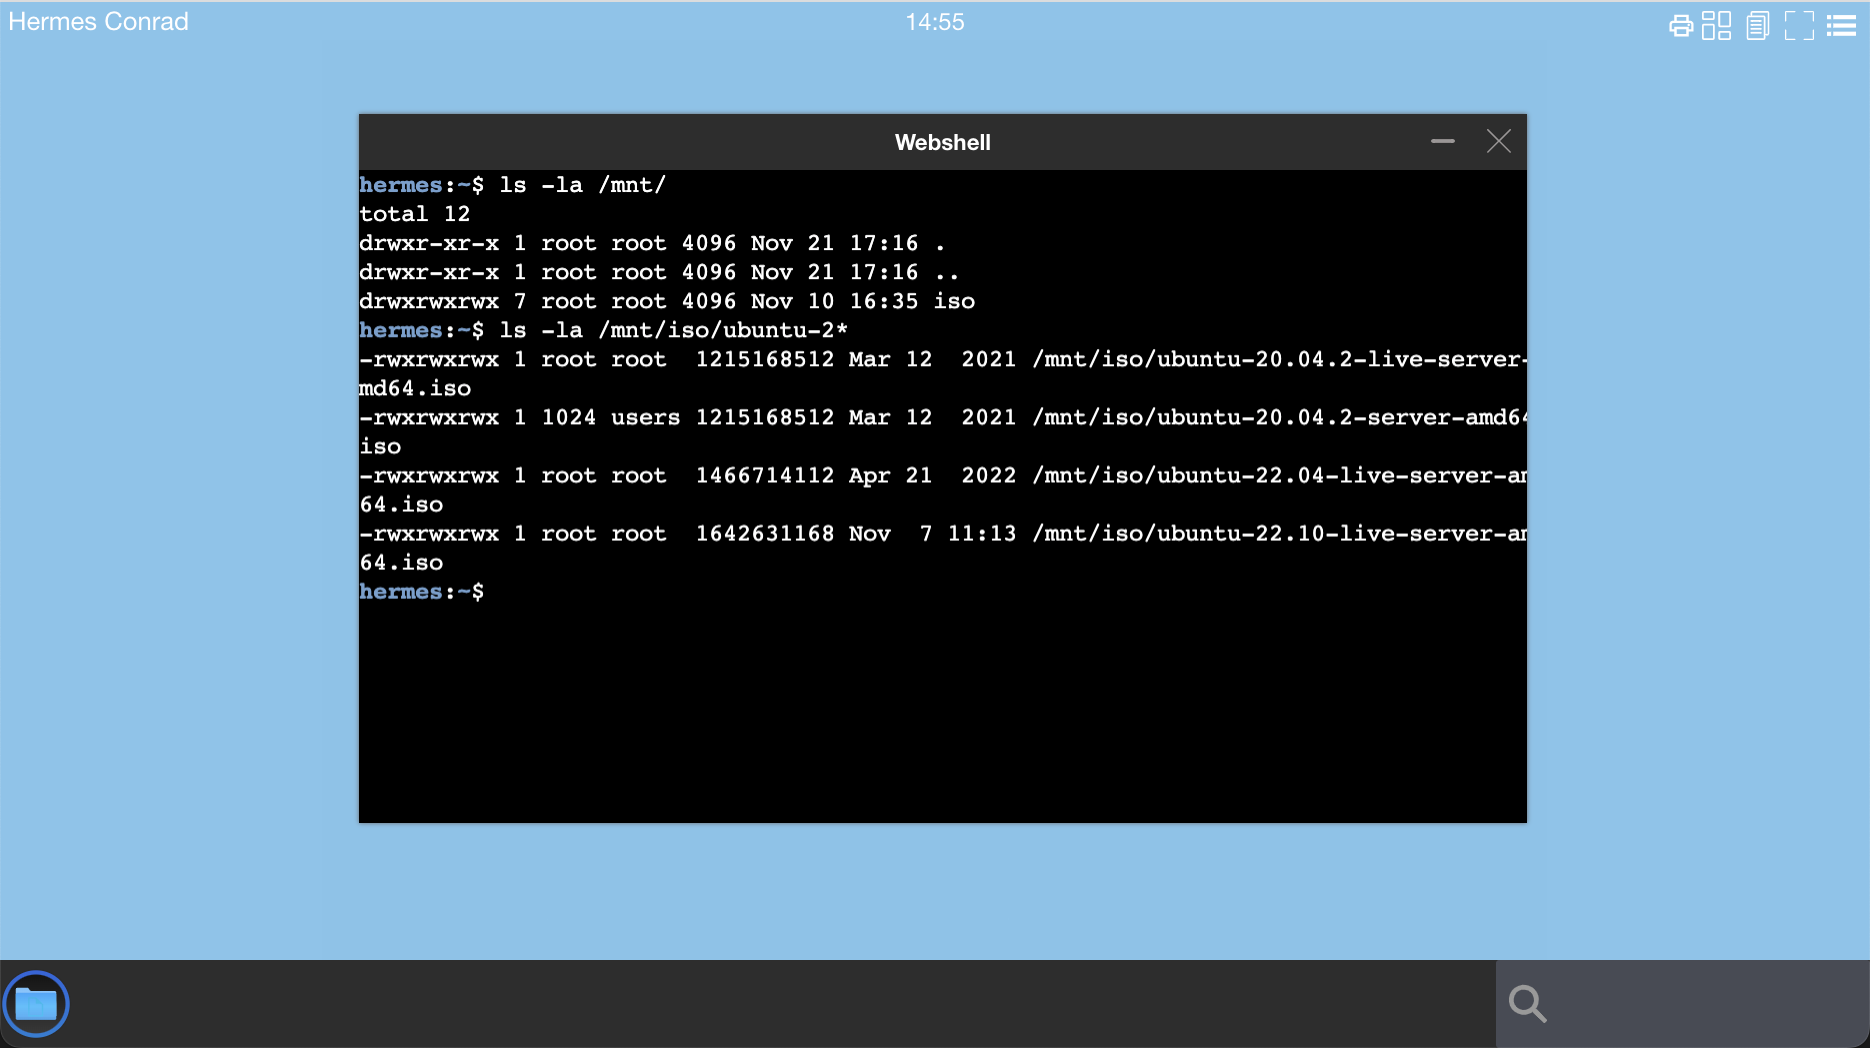Click the 'ls -la /mnt/iso/ubuntu-2*' command
Image resolution: width=1870 pixels, height=1048 pixels.
673,330
